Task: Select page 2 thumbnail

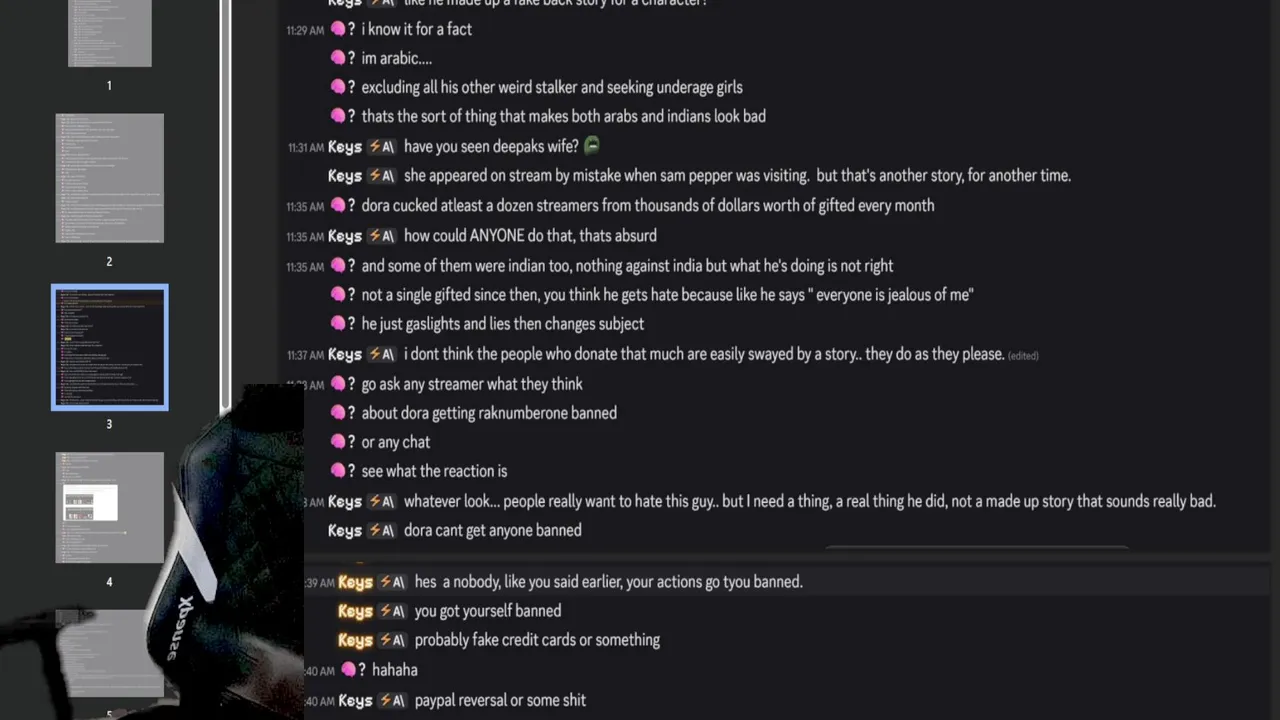Action: click(x=110, y=178)
